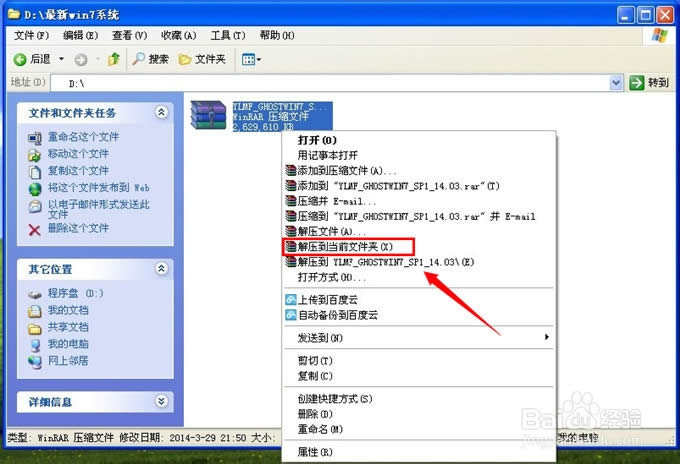Open the Favorites (收藏) menu

click(179, 36)
